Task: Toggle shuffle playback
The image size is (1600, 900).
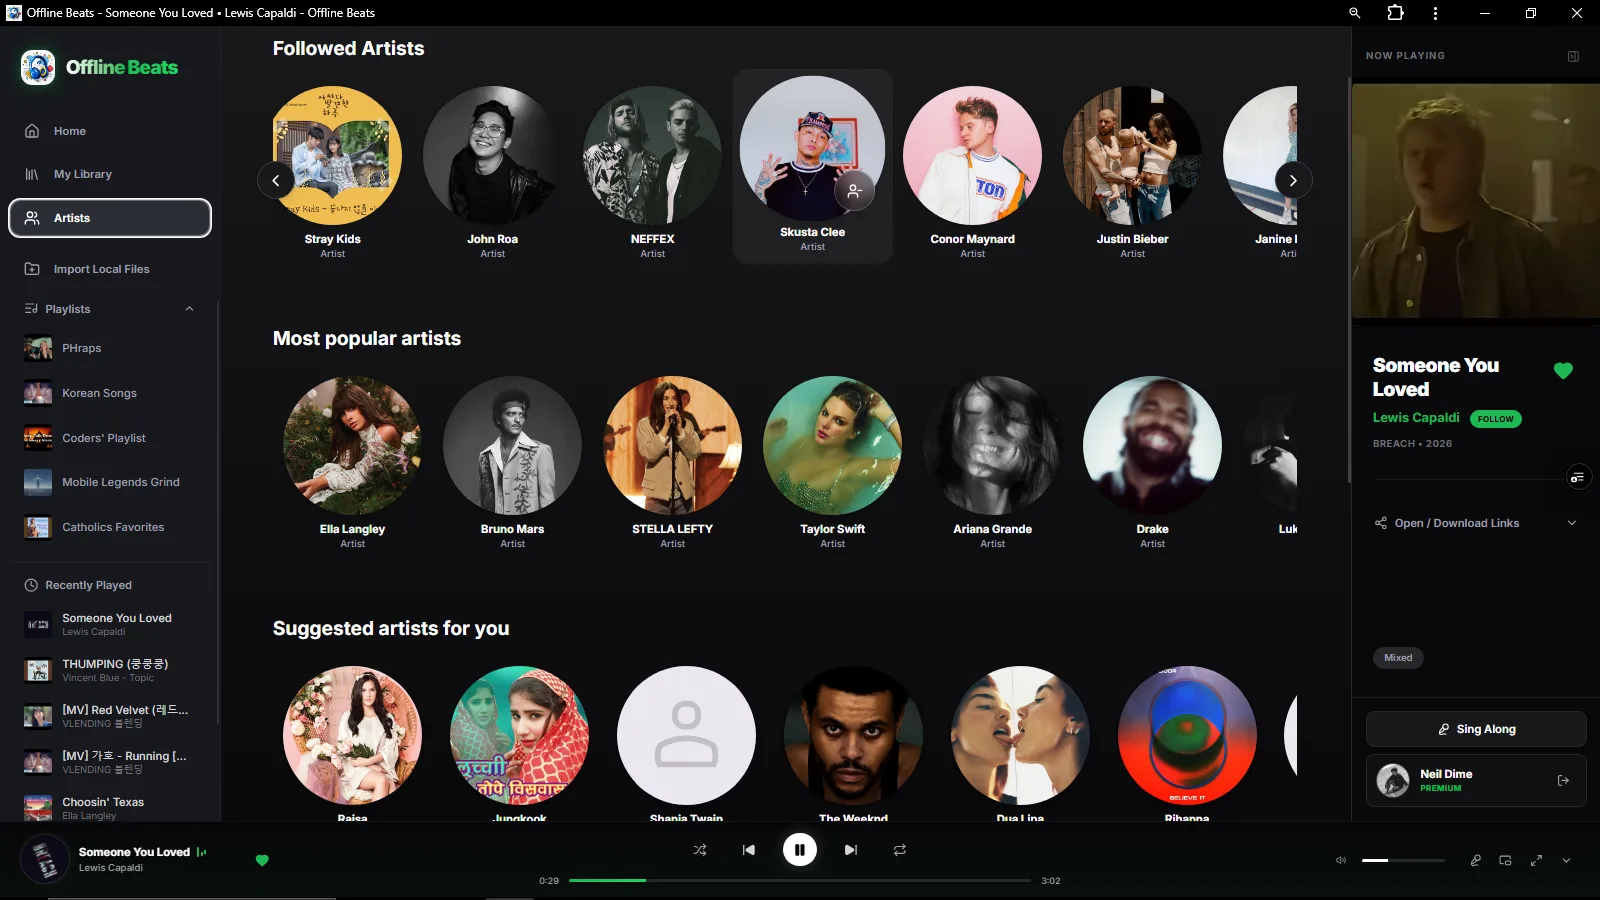Action: 699,850
